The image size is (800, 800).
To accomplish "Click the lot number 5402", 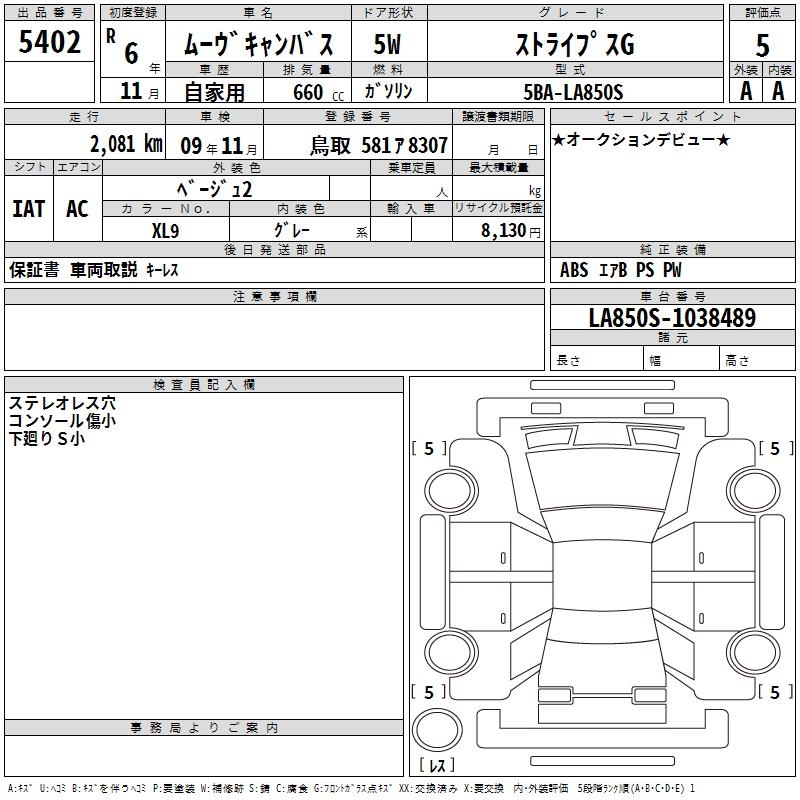I will pyautogui.click(x=49, y=42).
